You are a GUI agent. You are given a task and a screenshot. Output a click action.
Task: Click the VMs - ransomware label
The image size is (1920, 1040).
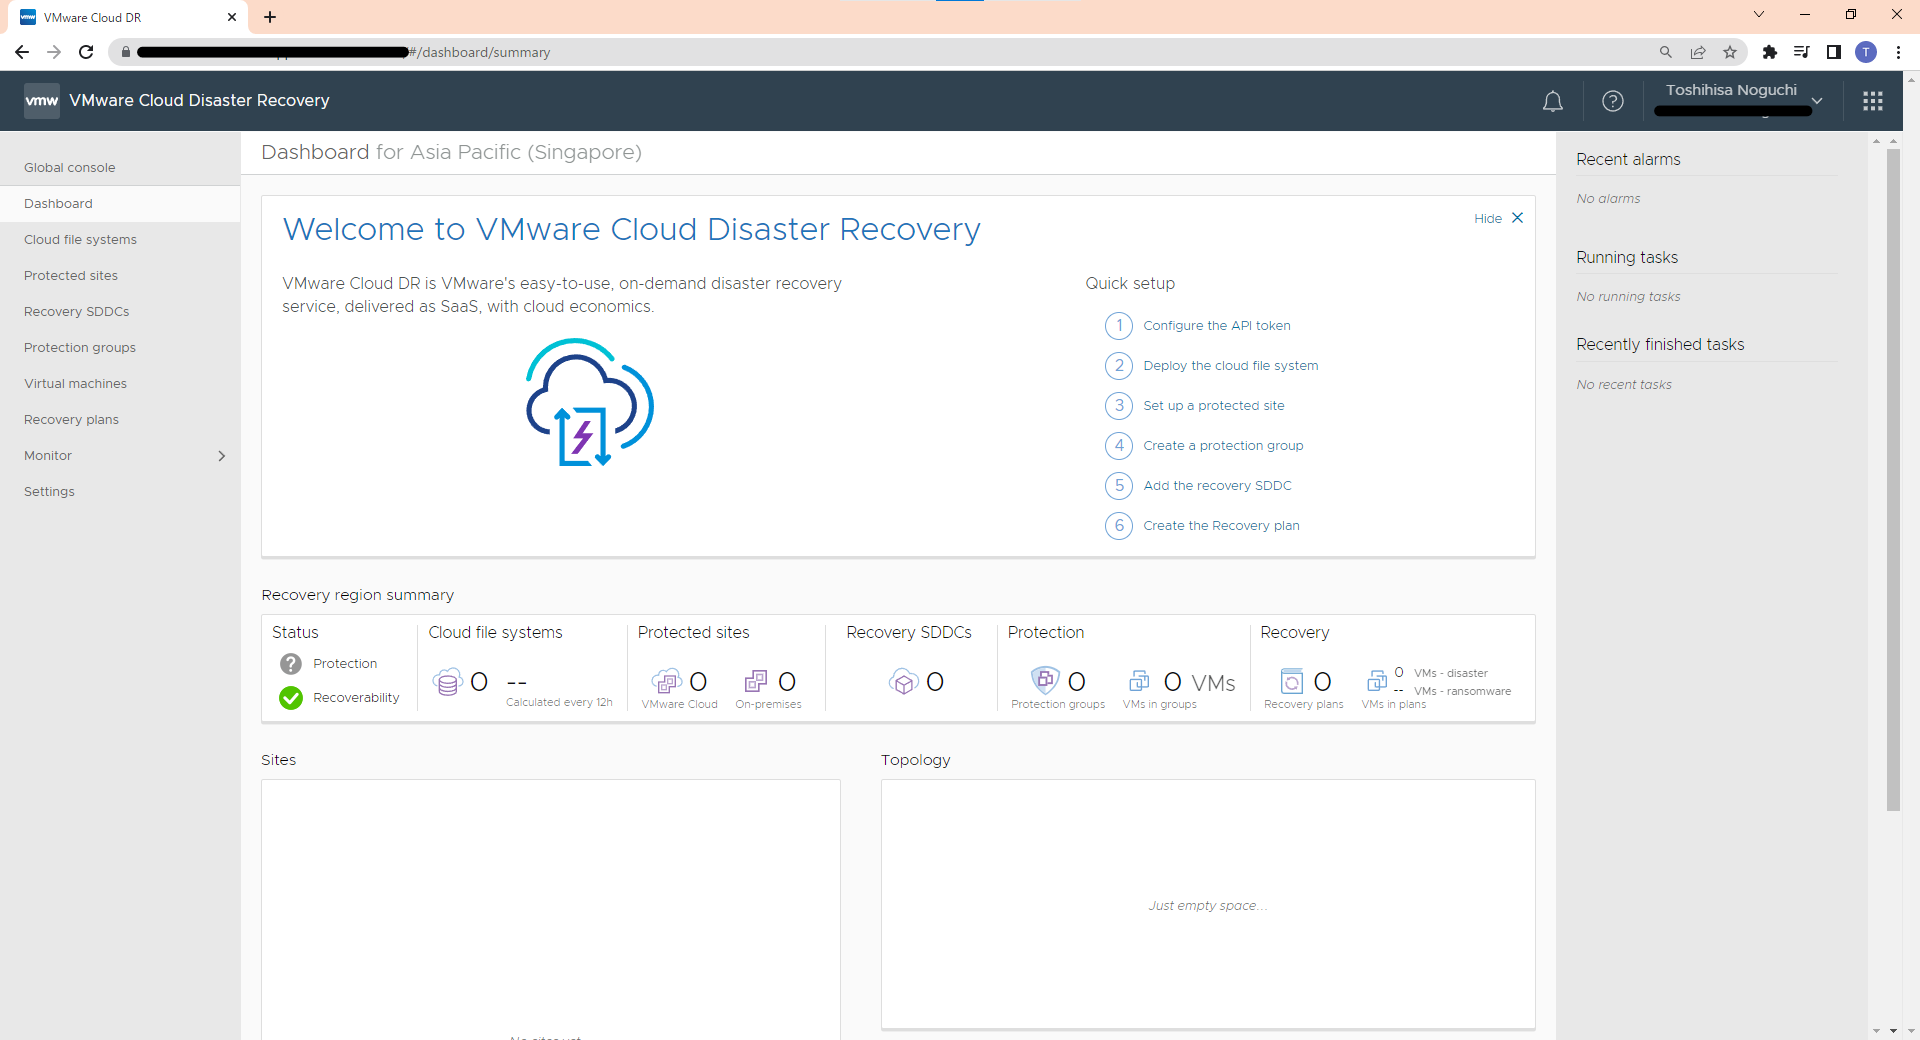click(x=1462, y=692)
